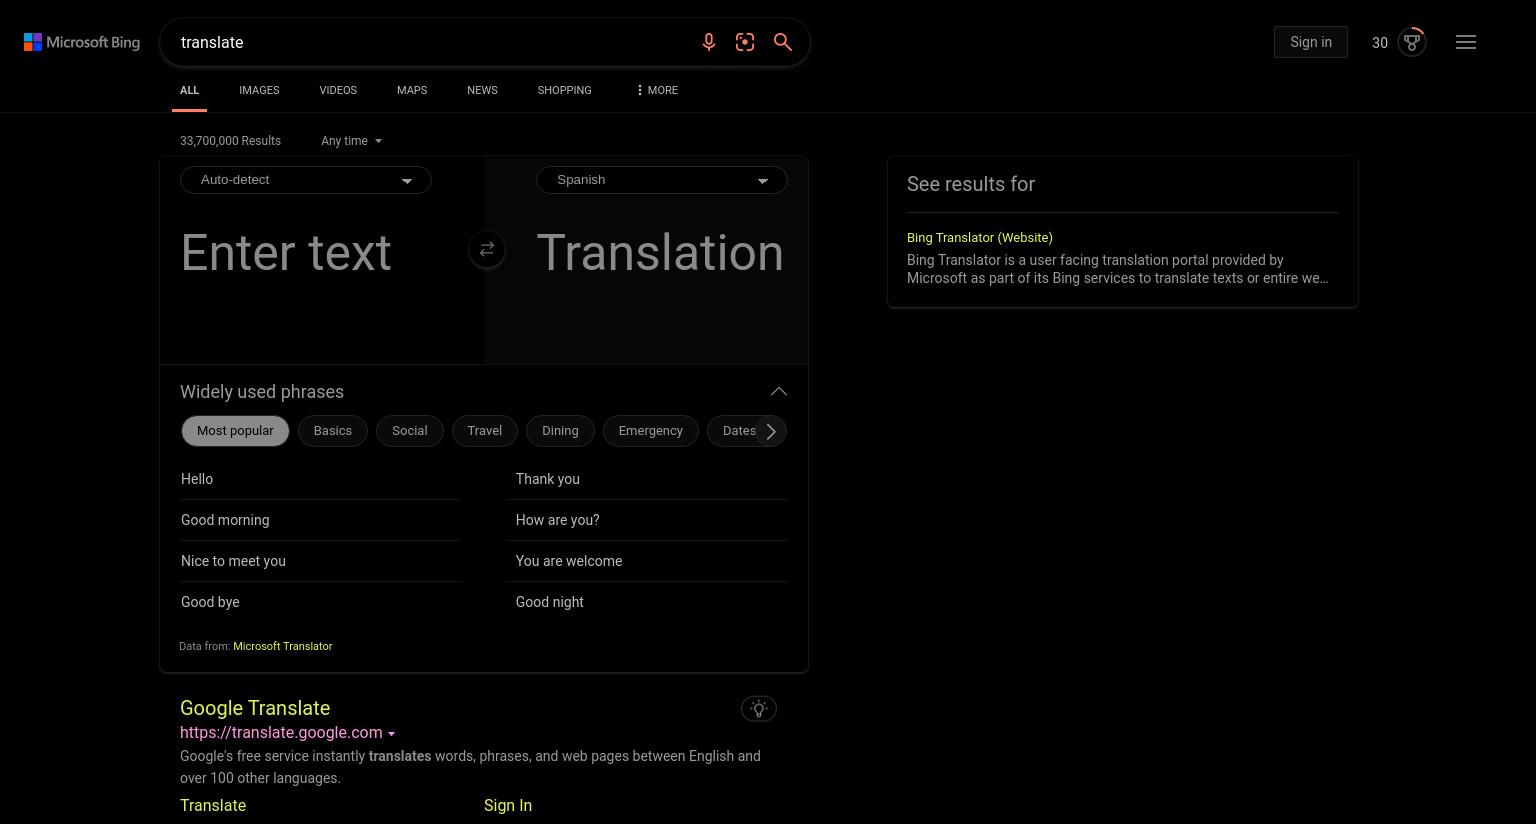Image resolution: width=1536 pixels, height=824 pixels.
Task: Click the lightbulb icon beside Google Translate
Action: [759, 709]
